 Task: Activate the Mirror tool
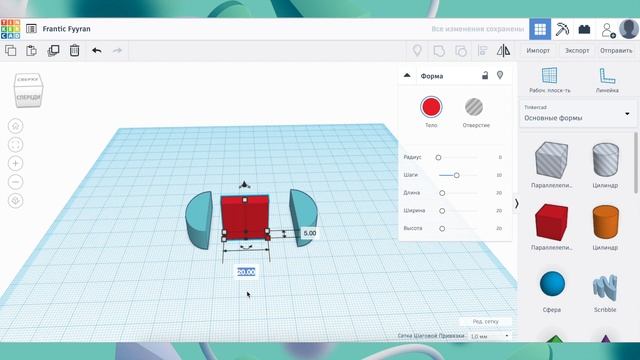[503, 51]
